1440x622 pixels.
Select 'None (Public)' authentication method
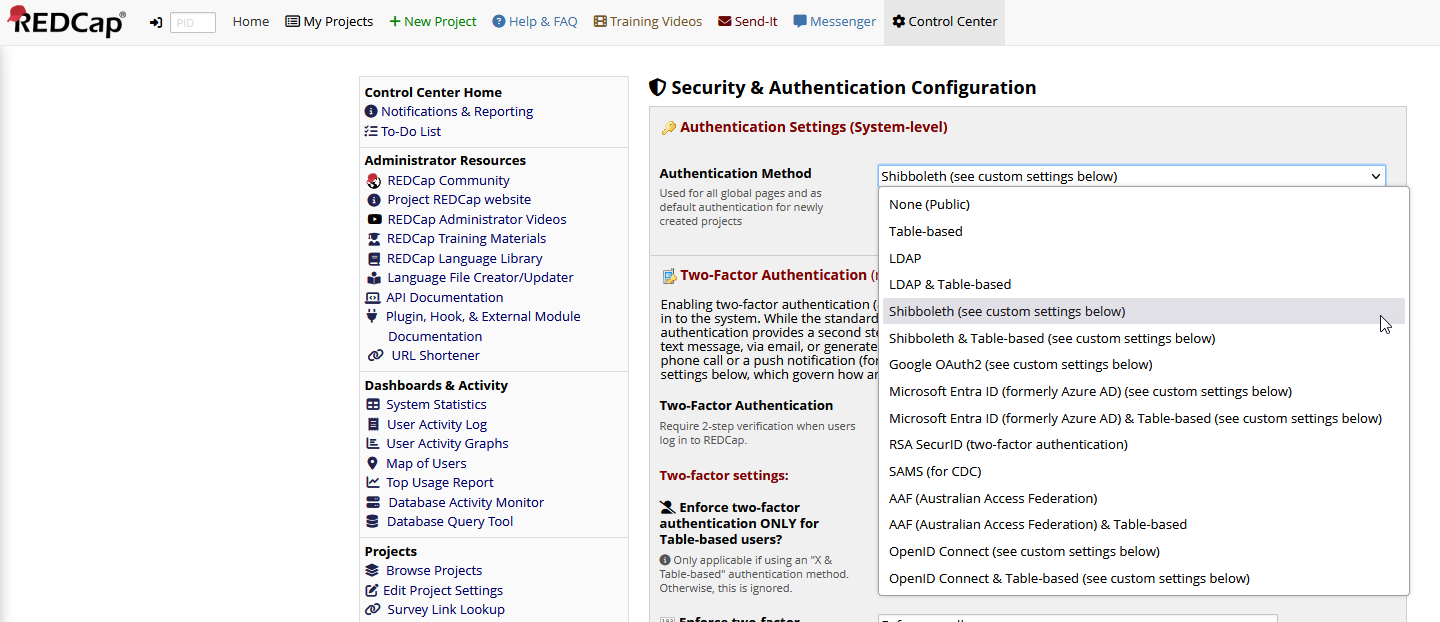(x=928, y=204)
